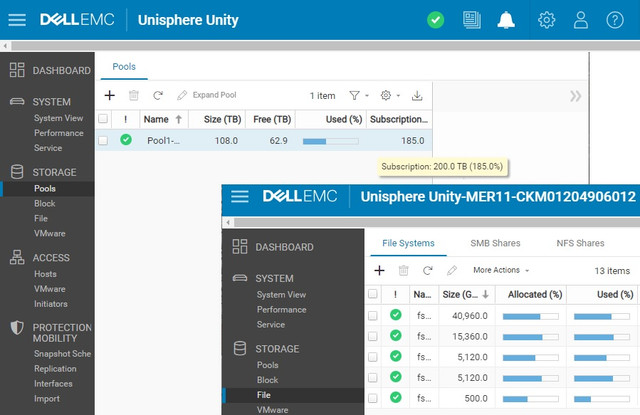
Task: Click Storage cylinder icon in Unity-MER11 window
Action: point(240,348)
